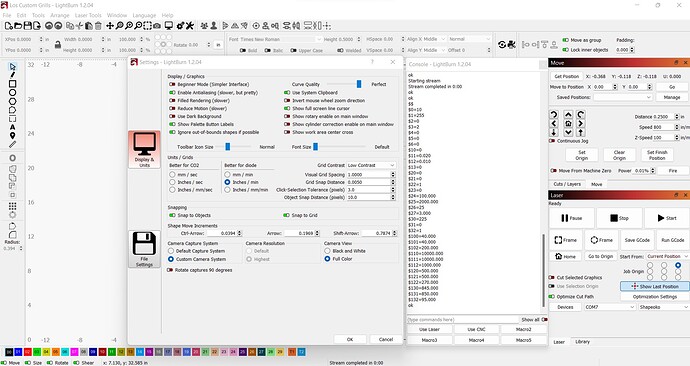Select the Measure tool in left toolbar
The height and width of the screenshot is (366, 690).
(x=12, y=144)
